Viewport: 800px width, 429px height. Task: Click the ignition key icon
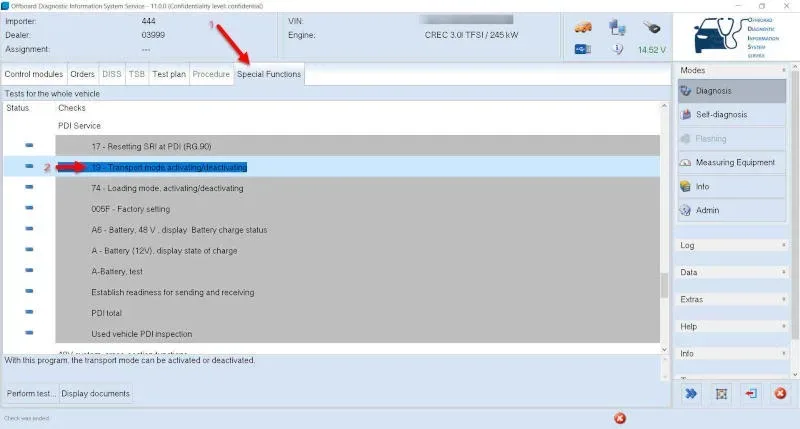[x=652, y=28]
